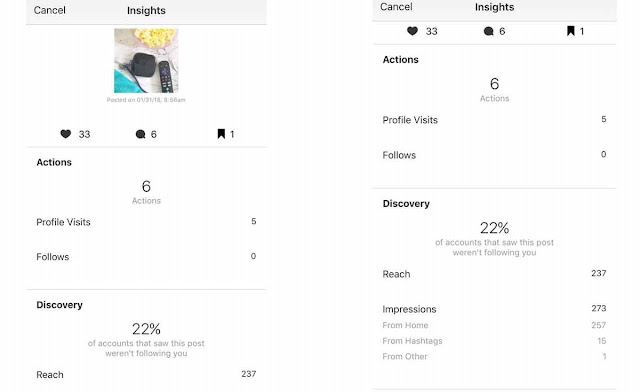640x392 pixels.
Task: Tap Cancel on the left Insights screen
Action: click(x=49, y=10)
